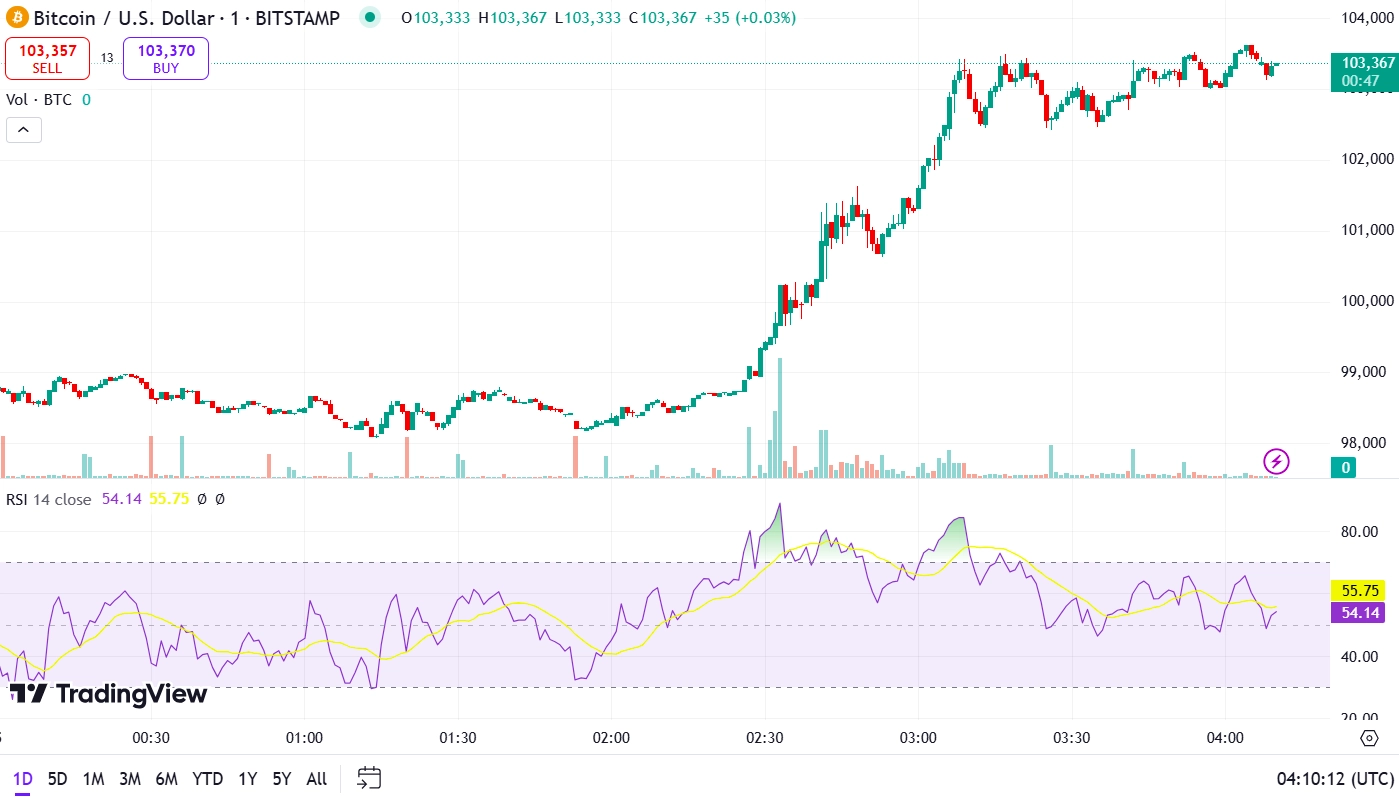1399x799 pixels.
Task: Click the 02:00 time axis label
Action: pos(611,738)
